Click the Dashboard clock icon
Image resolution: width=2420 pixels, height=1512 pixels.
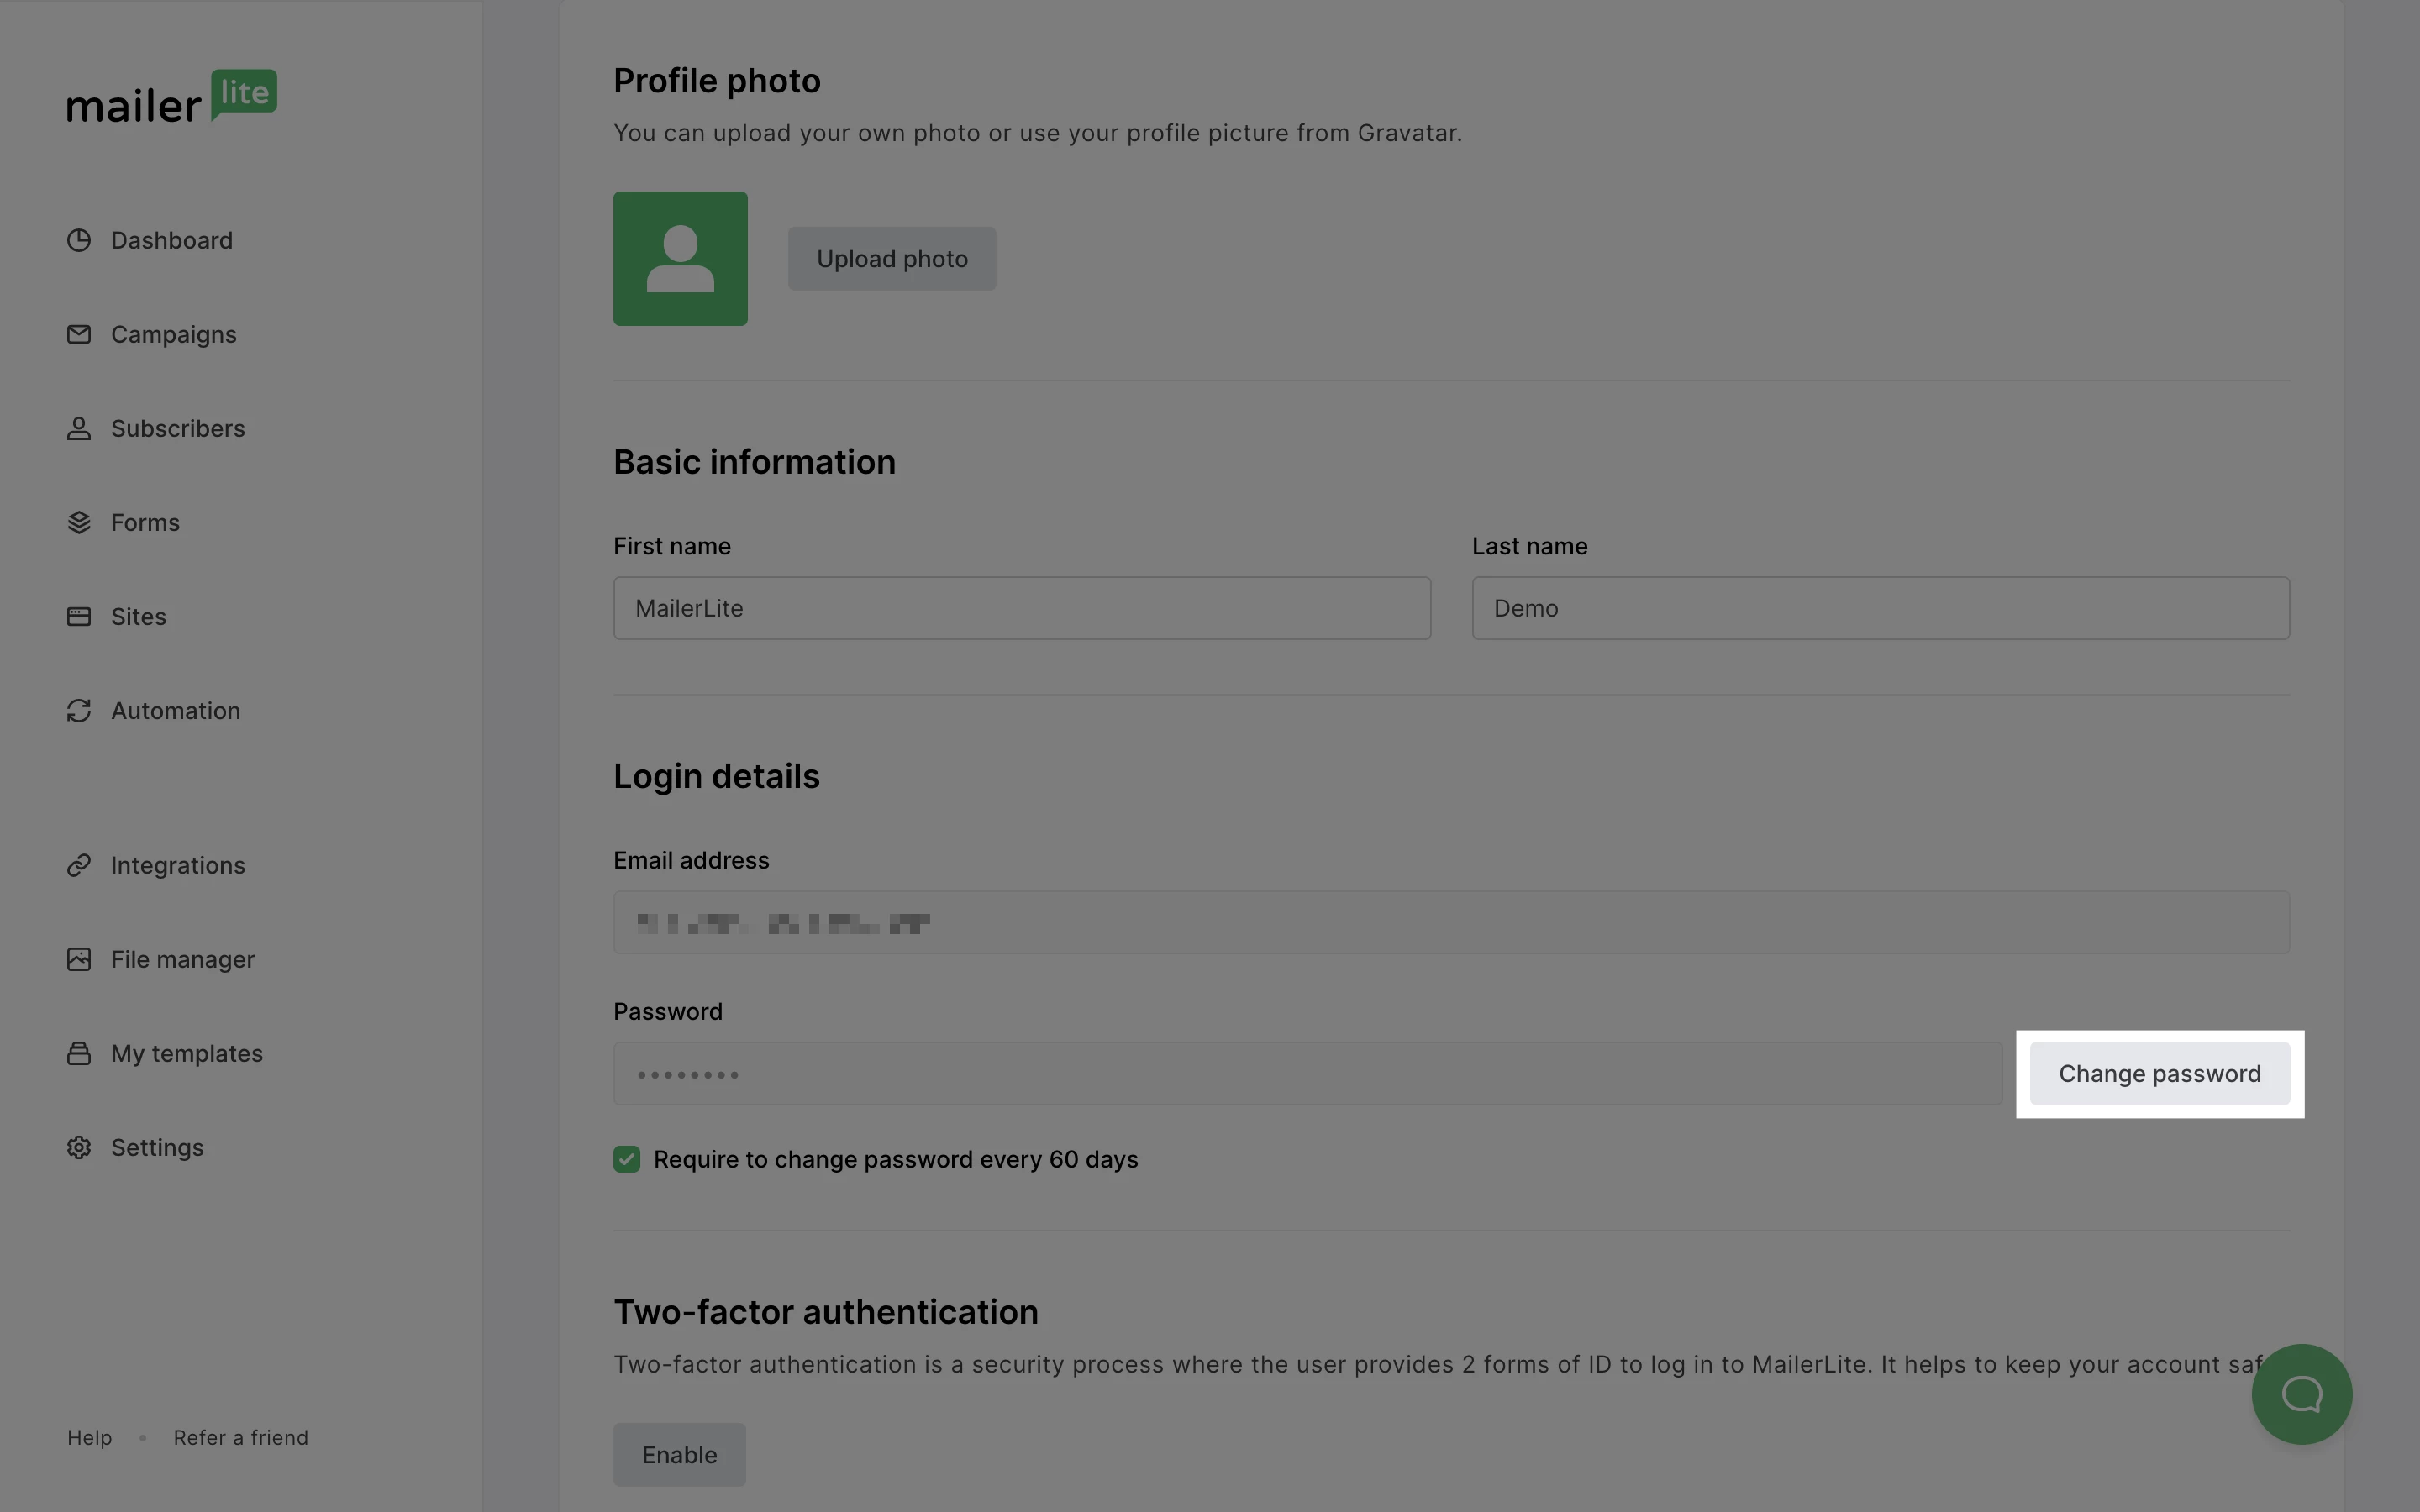coord(79,240)
